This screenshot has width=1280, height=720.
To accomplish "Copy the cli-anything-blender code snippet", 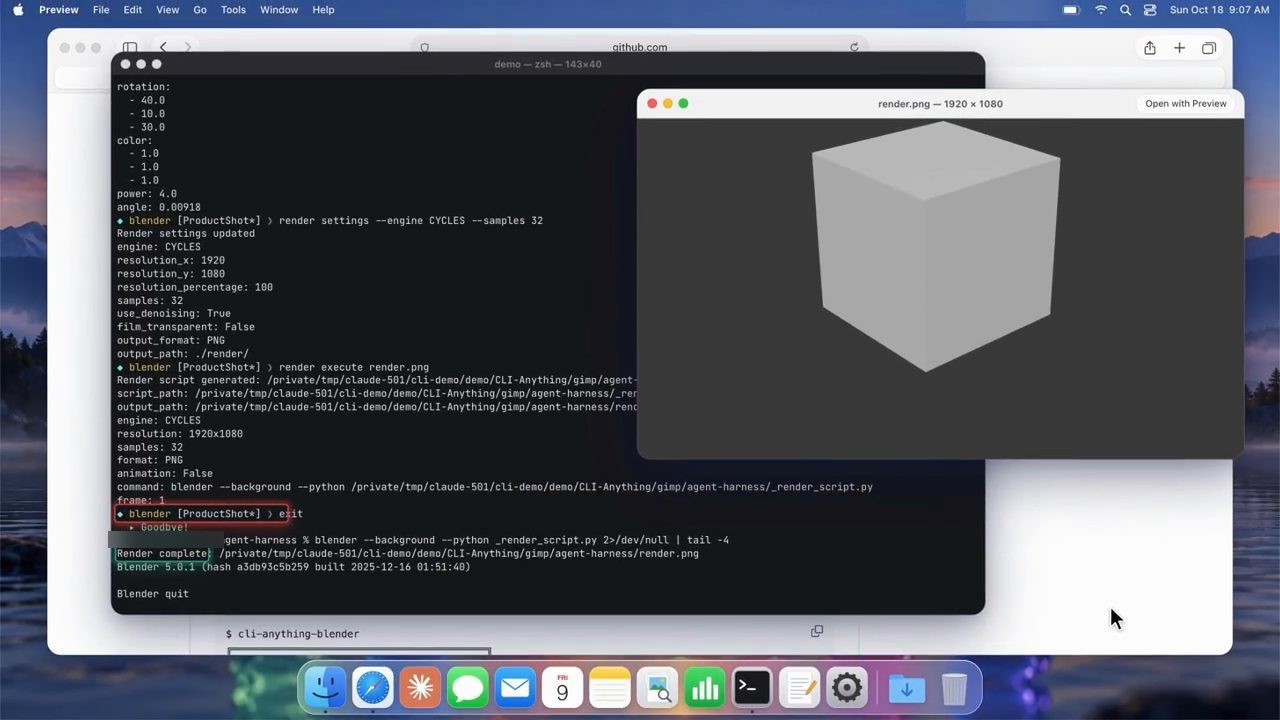I will click(x=817, y=631).
